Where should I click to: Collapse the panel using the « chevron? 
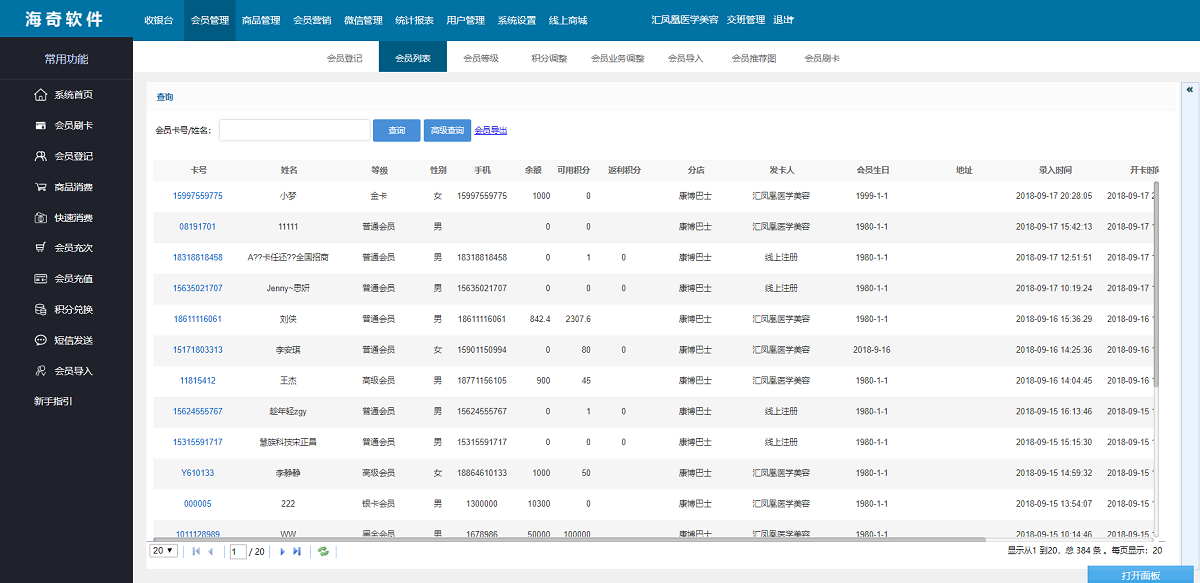click(x=1190, y=88)
